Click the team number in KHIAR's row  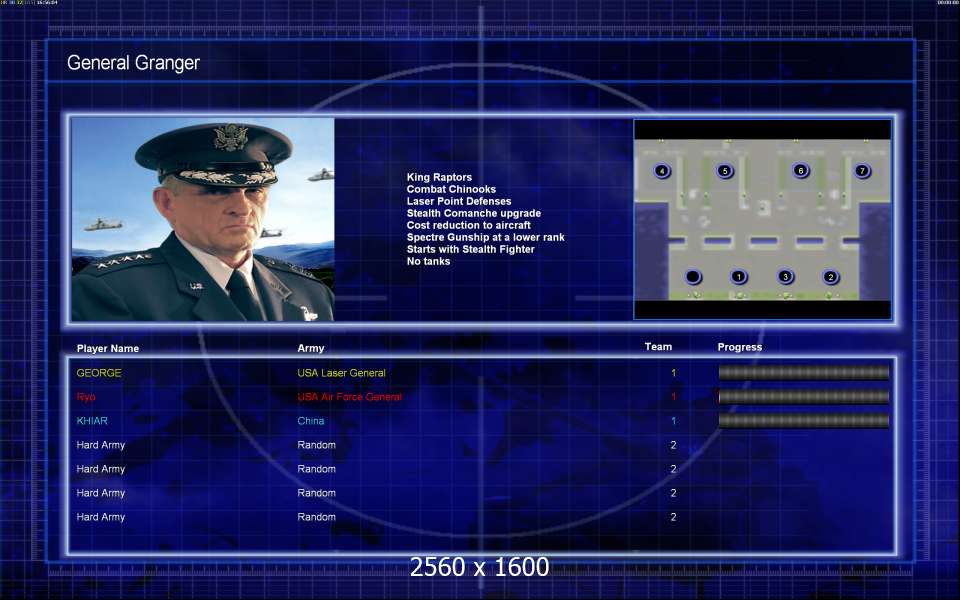click(673, 421)
